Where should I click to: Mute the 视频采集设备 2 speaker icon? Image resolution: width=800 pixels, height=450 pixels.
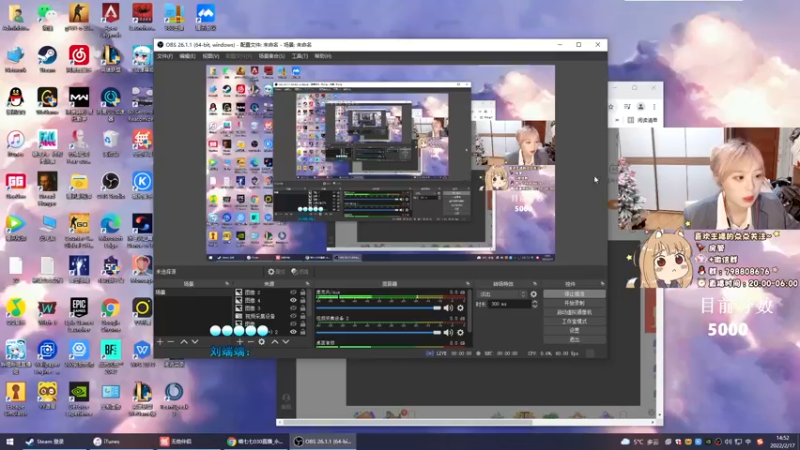[448, 332]
